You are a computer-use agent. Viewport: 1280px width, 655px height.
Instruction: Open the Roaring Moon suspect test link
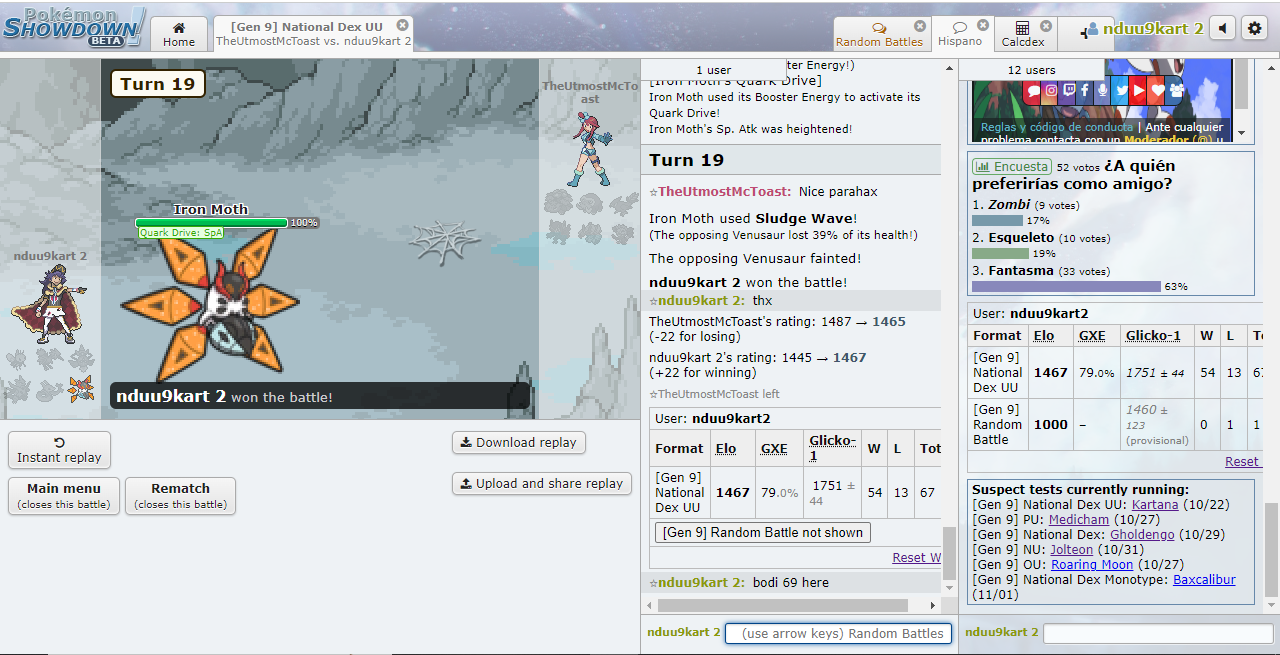tap(1093, 565)
